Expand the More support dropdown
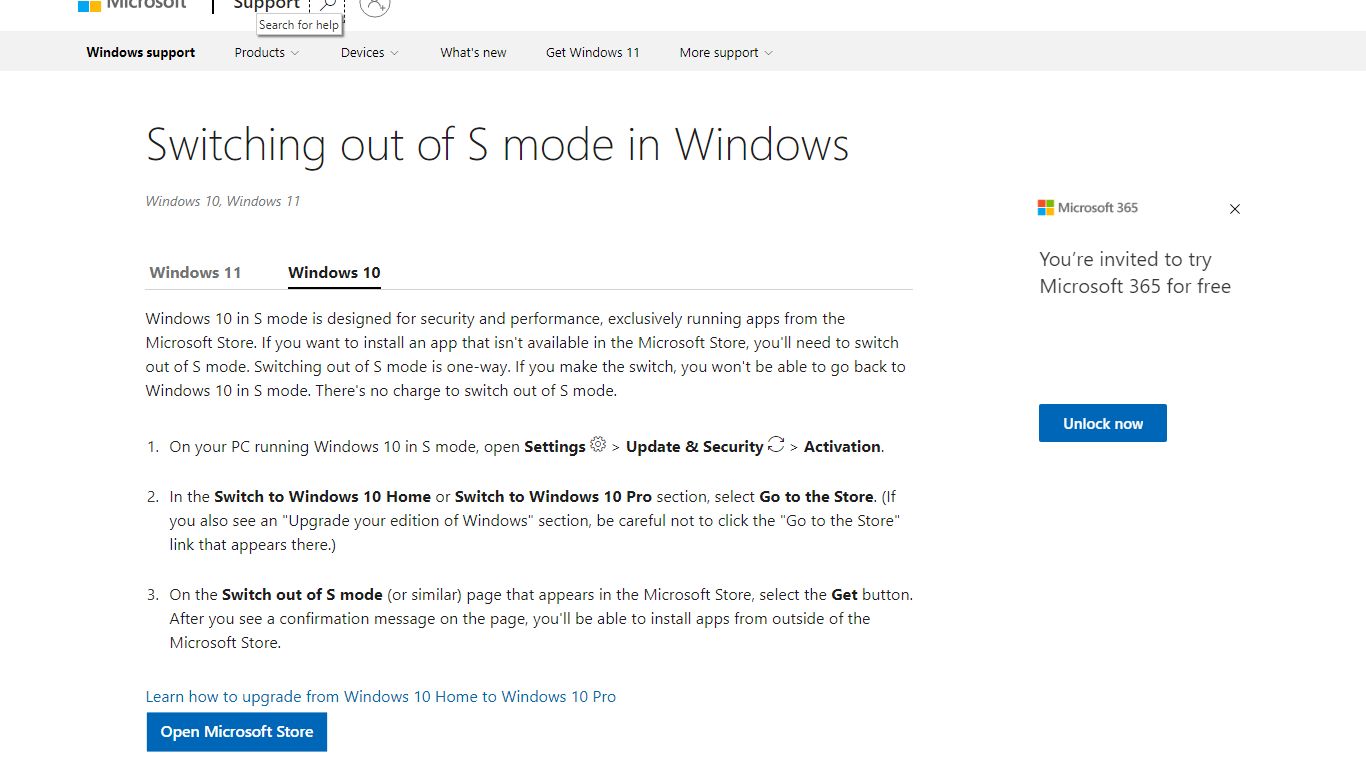Image resolution: width=1366 pixels, height=768 pixels. coord(726,53)
